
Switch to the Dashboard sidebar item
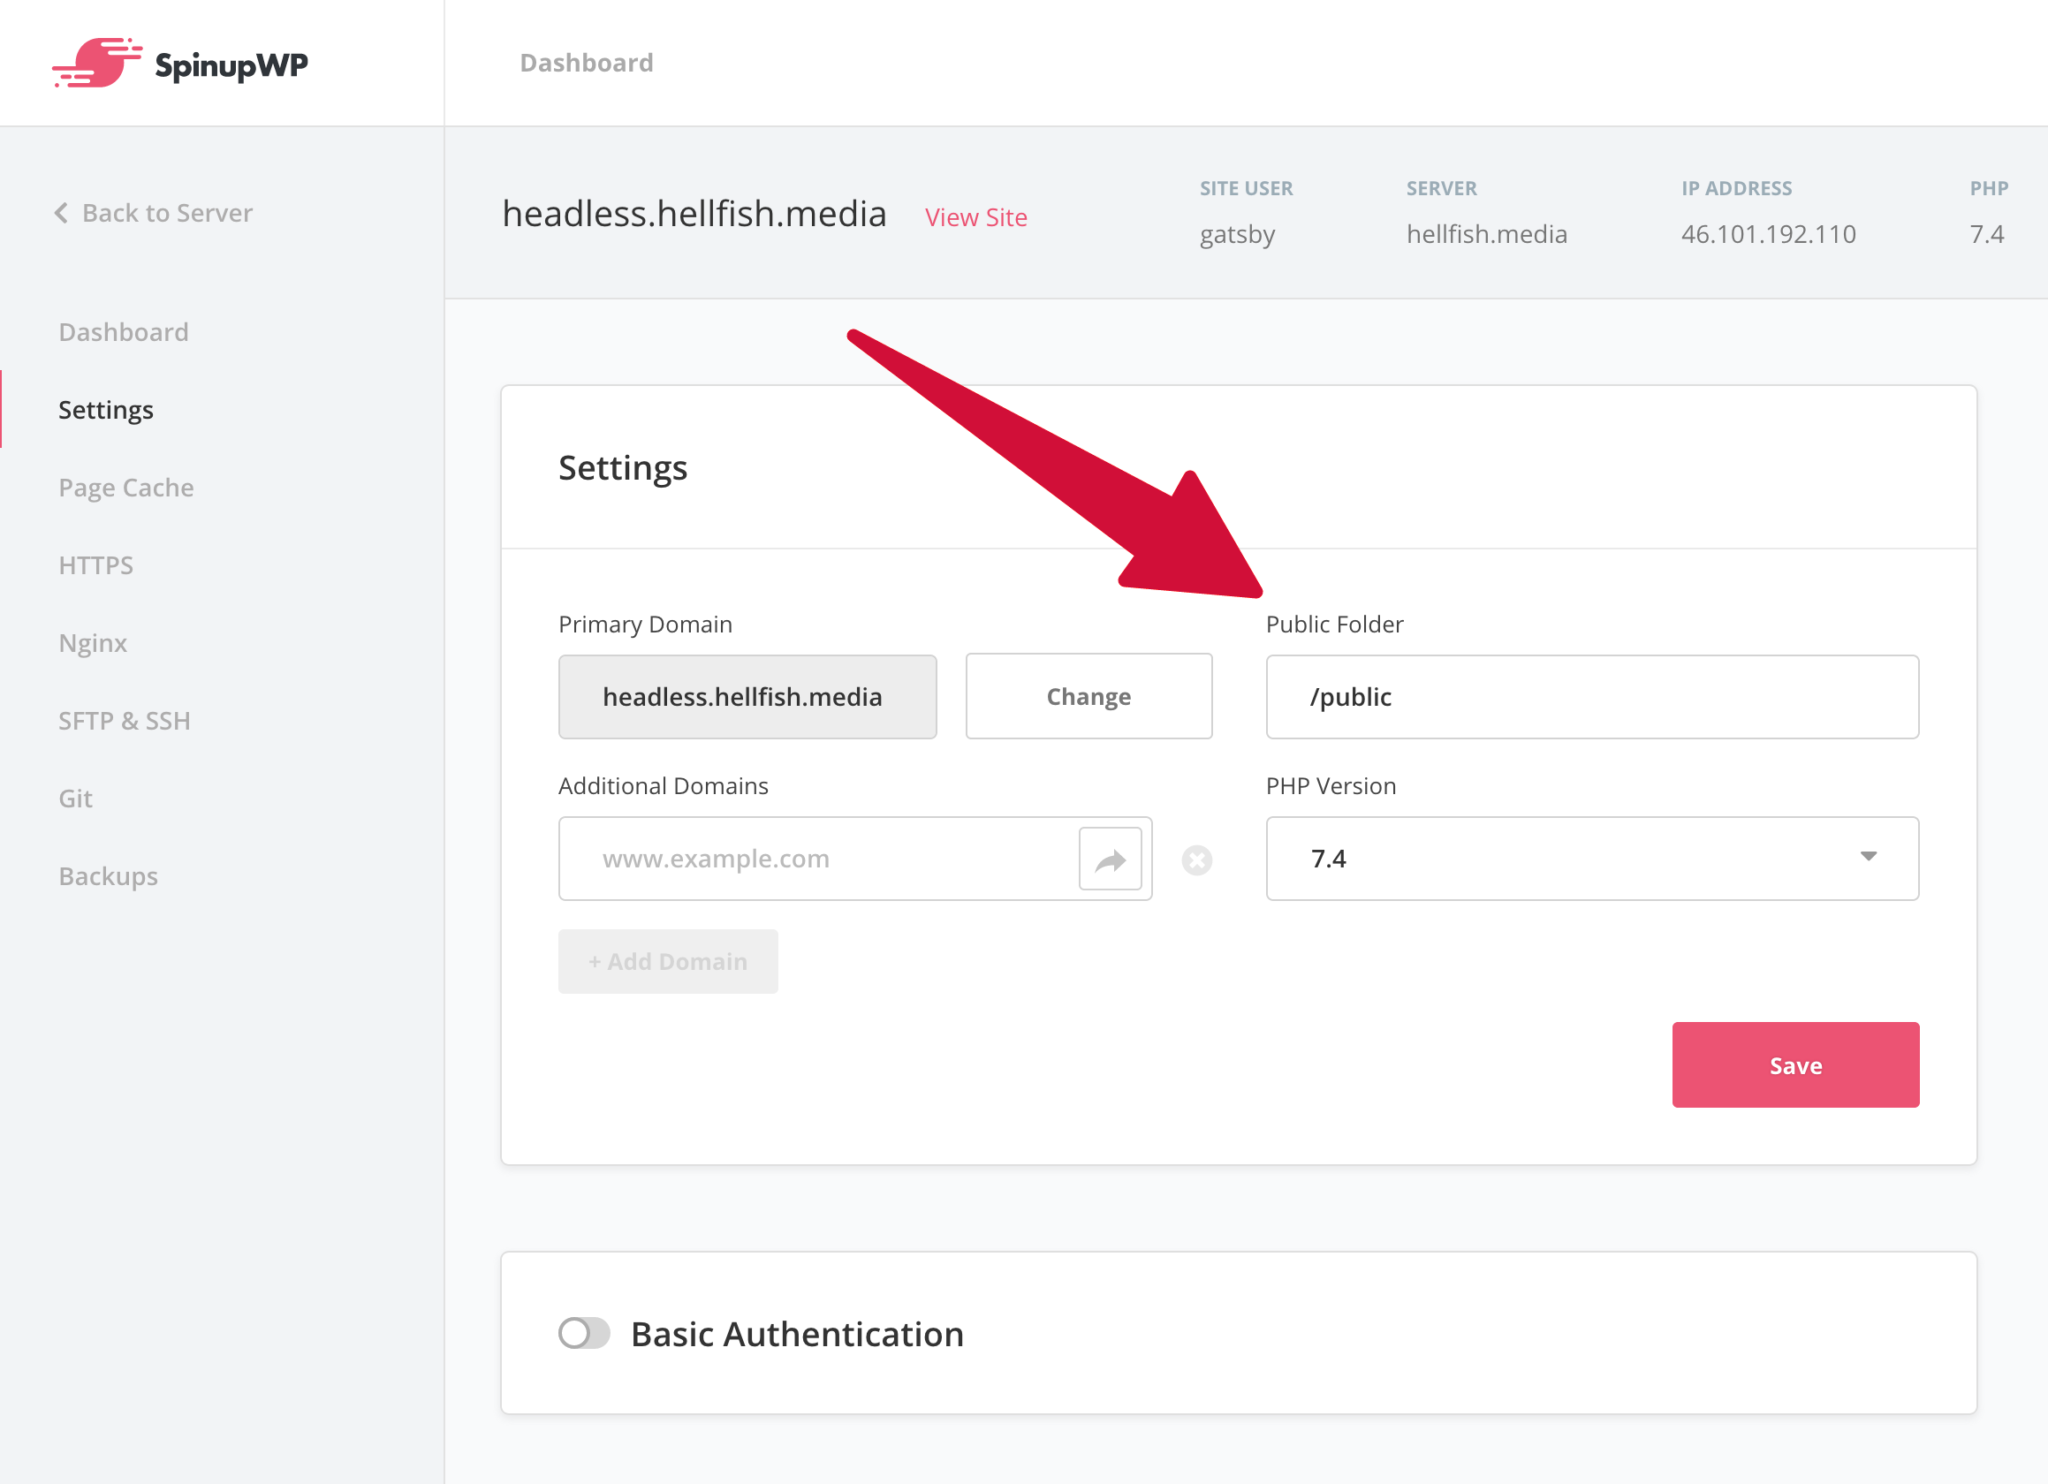(123, 331)
